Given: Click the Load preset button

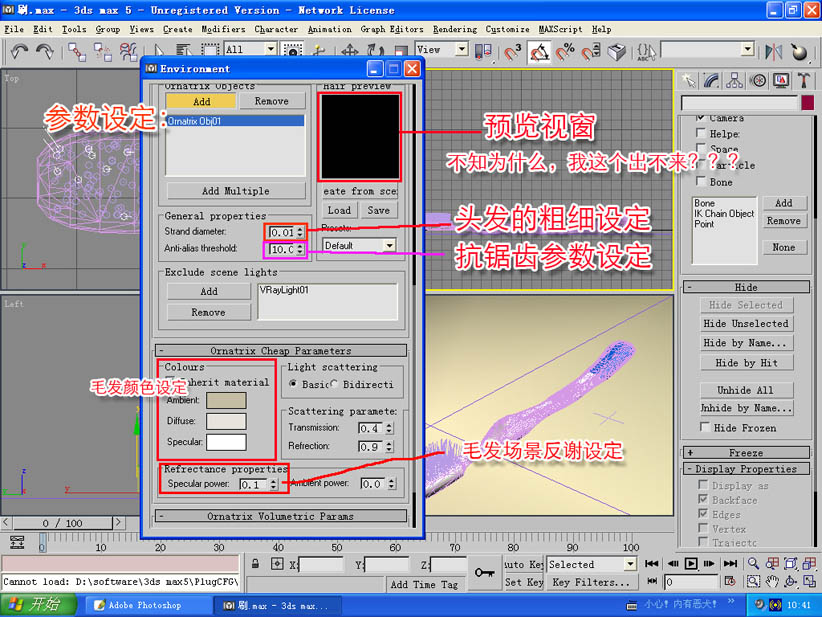Looking at the screenshot, I should [x=339, y=210].
